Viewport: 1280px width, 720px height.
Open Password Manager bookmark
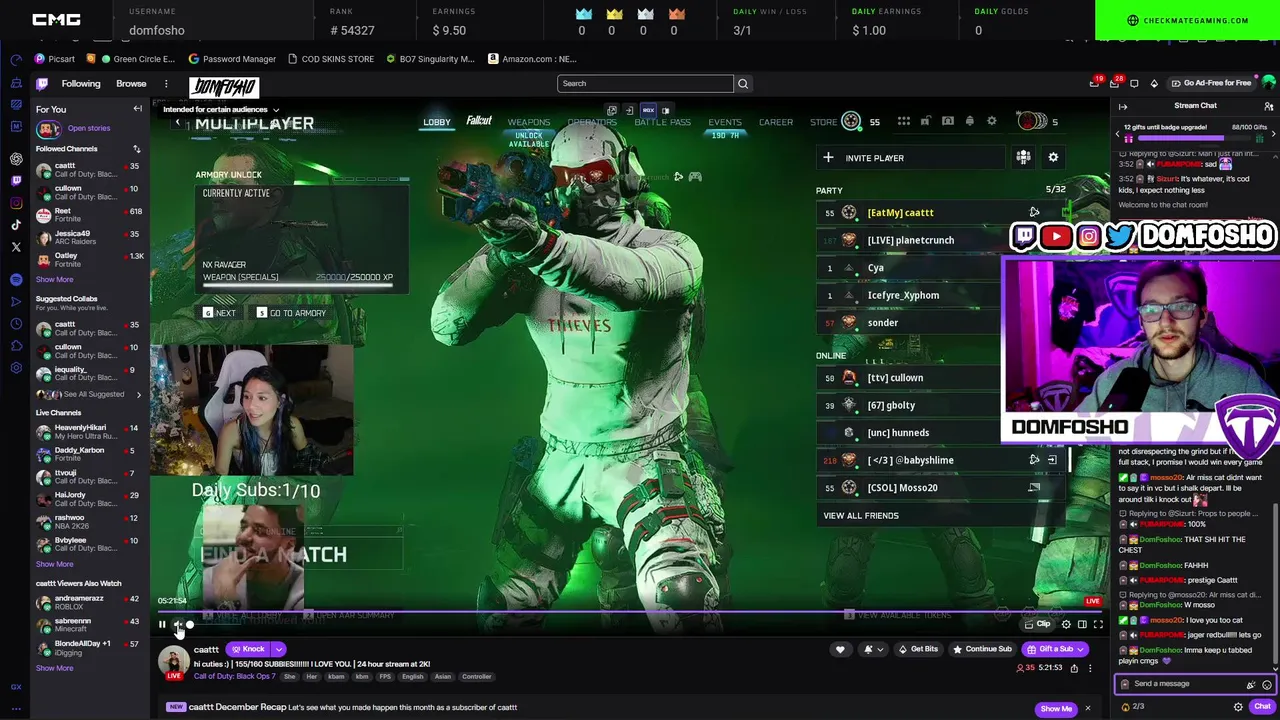(232, 59)
